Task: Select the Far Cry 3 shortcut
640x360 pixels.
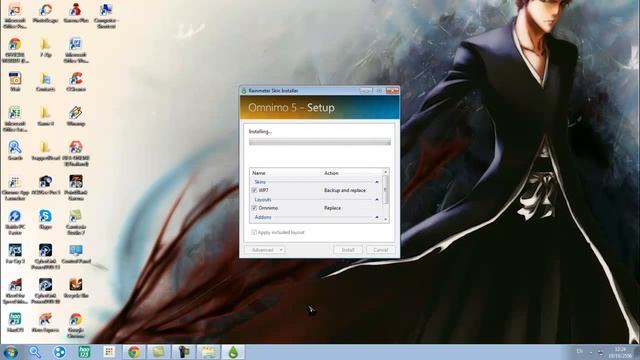Action: click(x=15, y=254)
